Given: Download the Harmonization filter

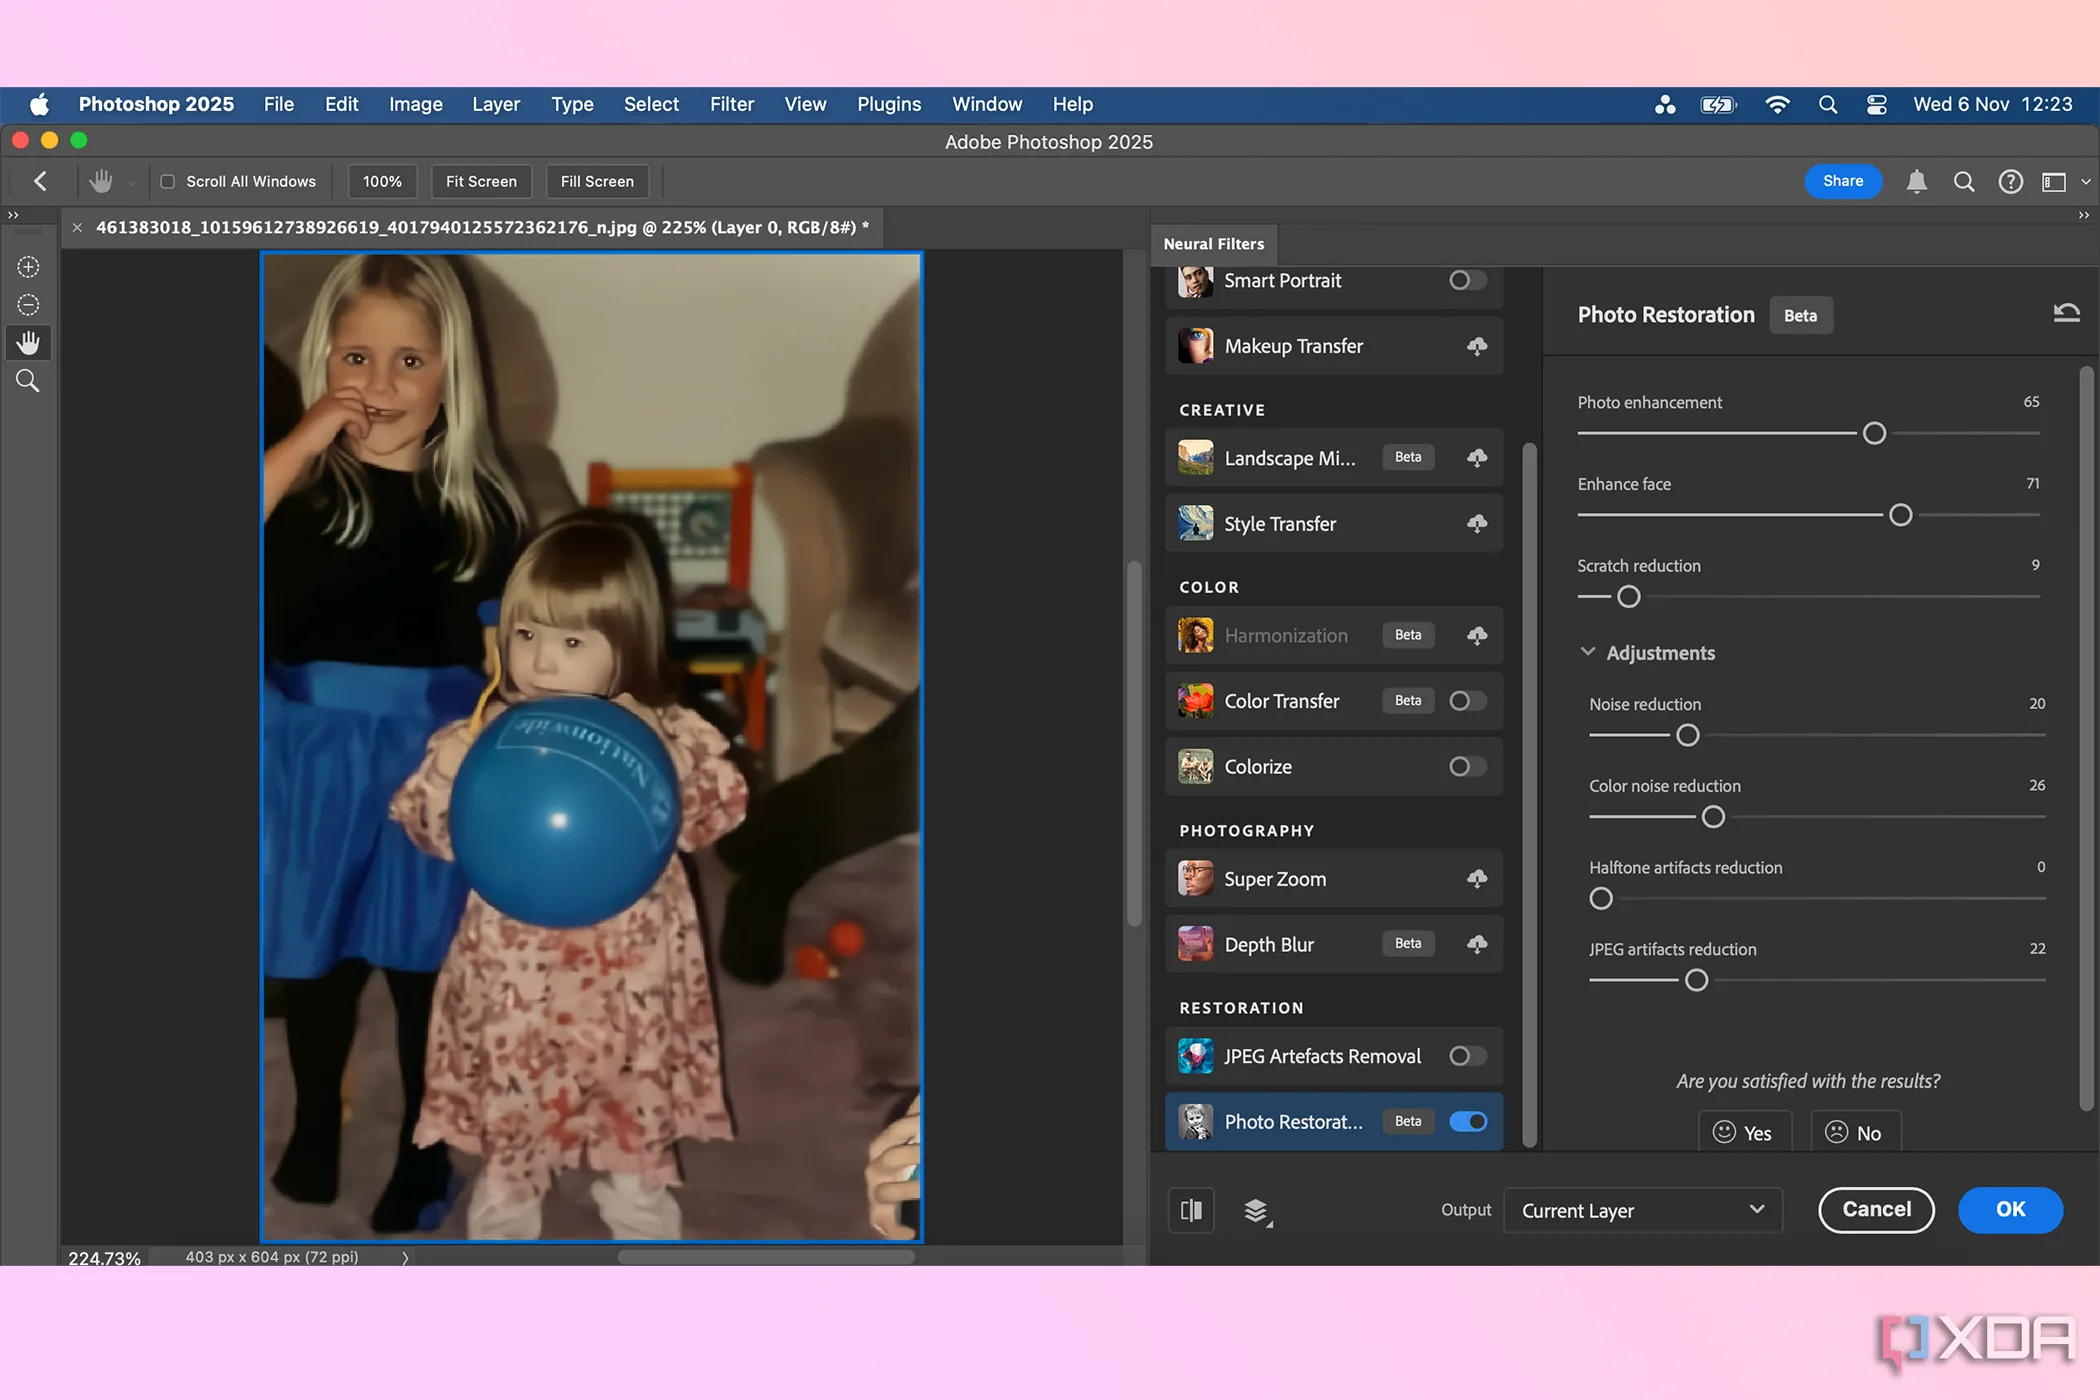Looking at the screenshot, I should 1477,636.
